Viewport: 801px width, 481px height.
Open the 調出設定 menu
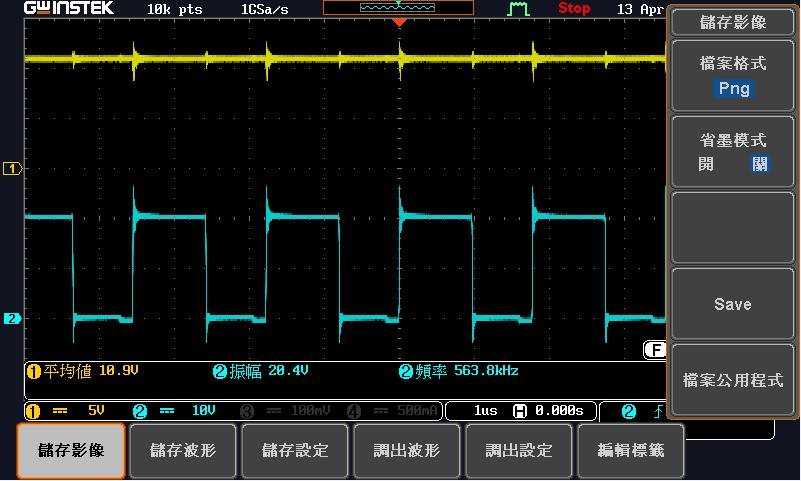[519, 450]
